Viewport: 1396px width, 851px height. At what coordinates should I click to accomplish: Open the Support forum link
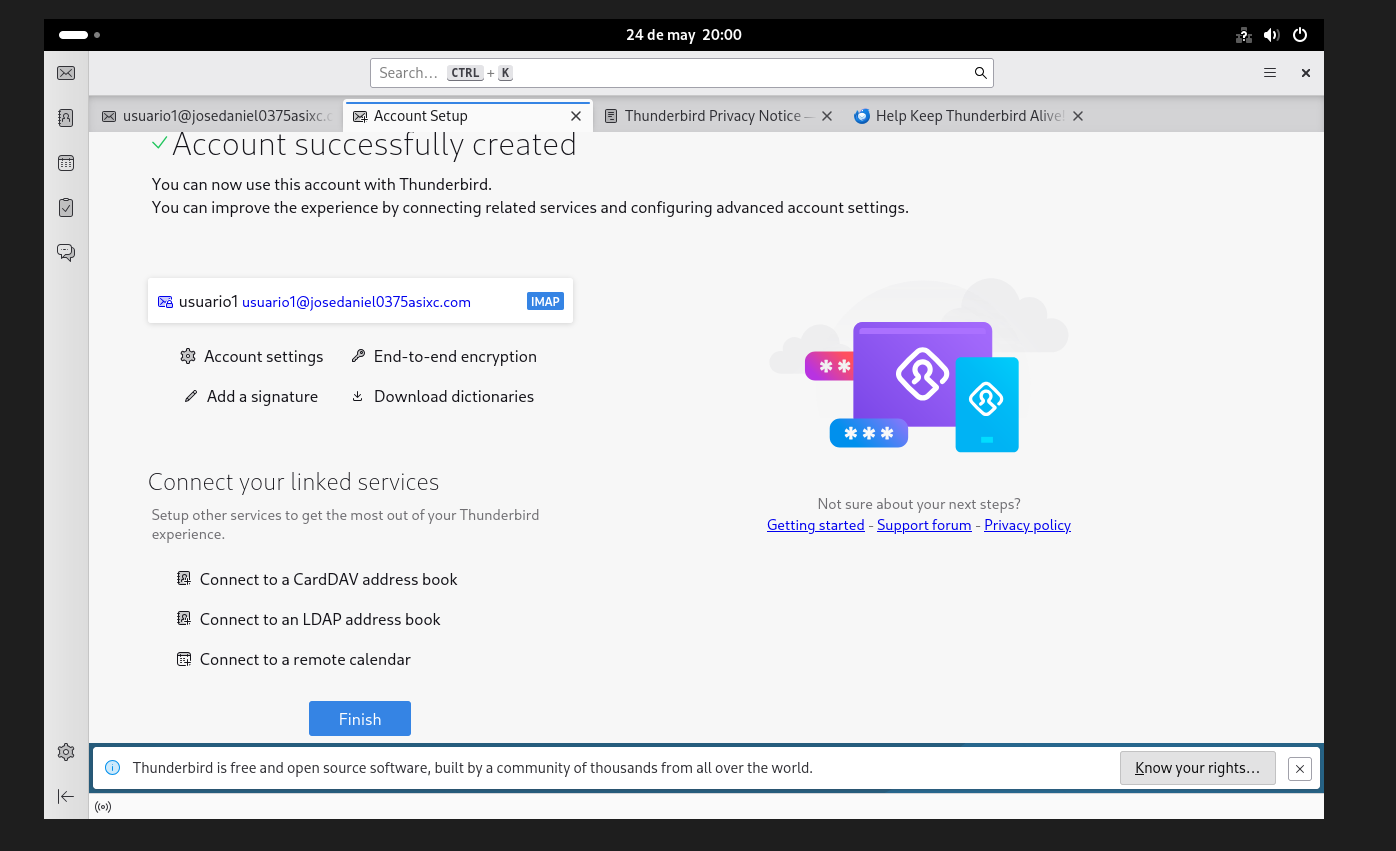[x=924, y=525]
